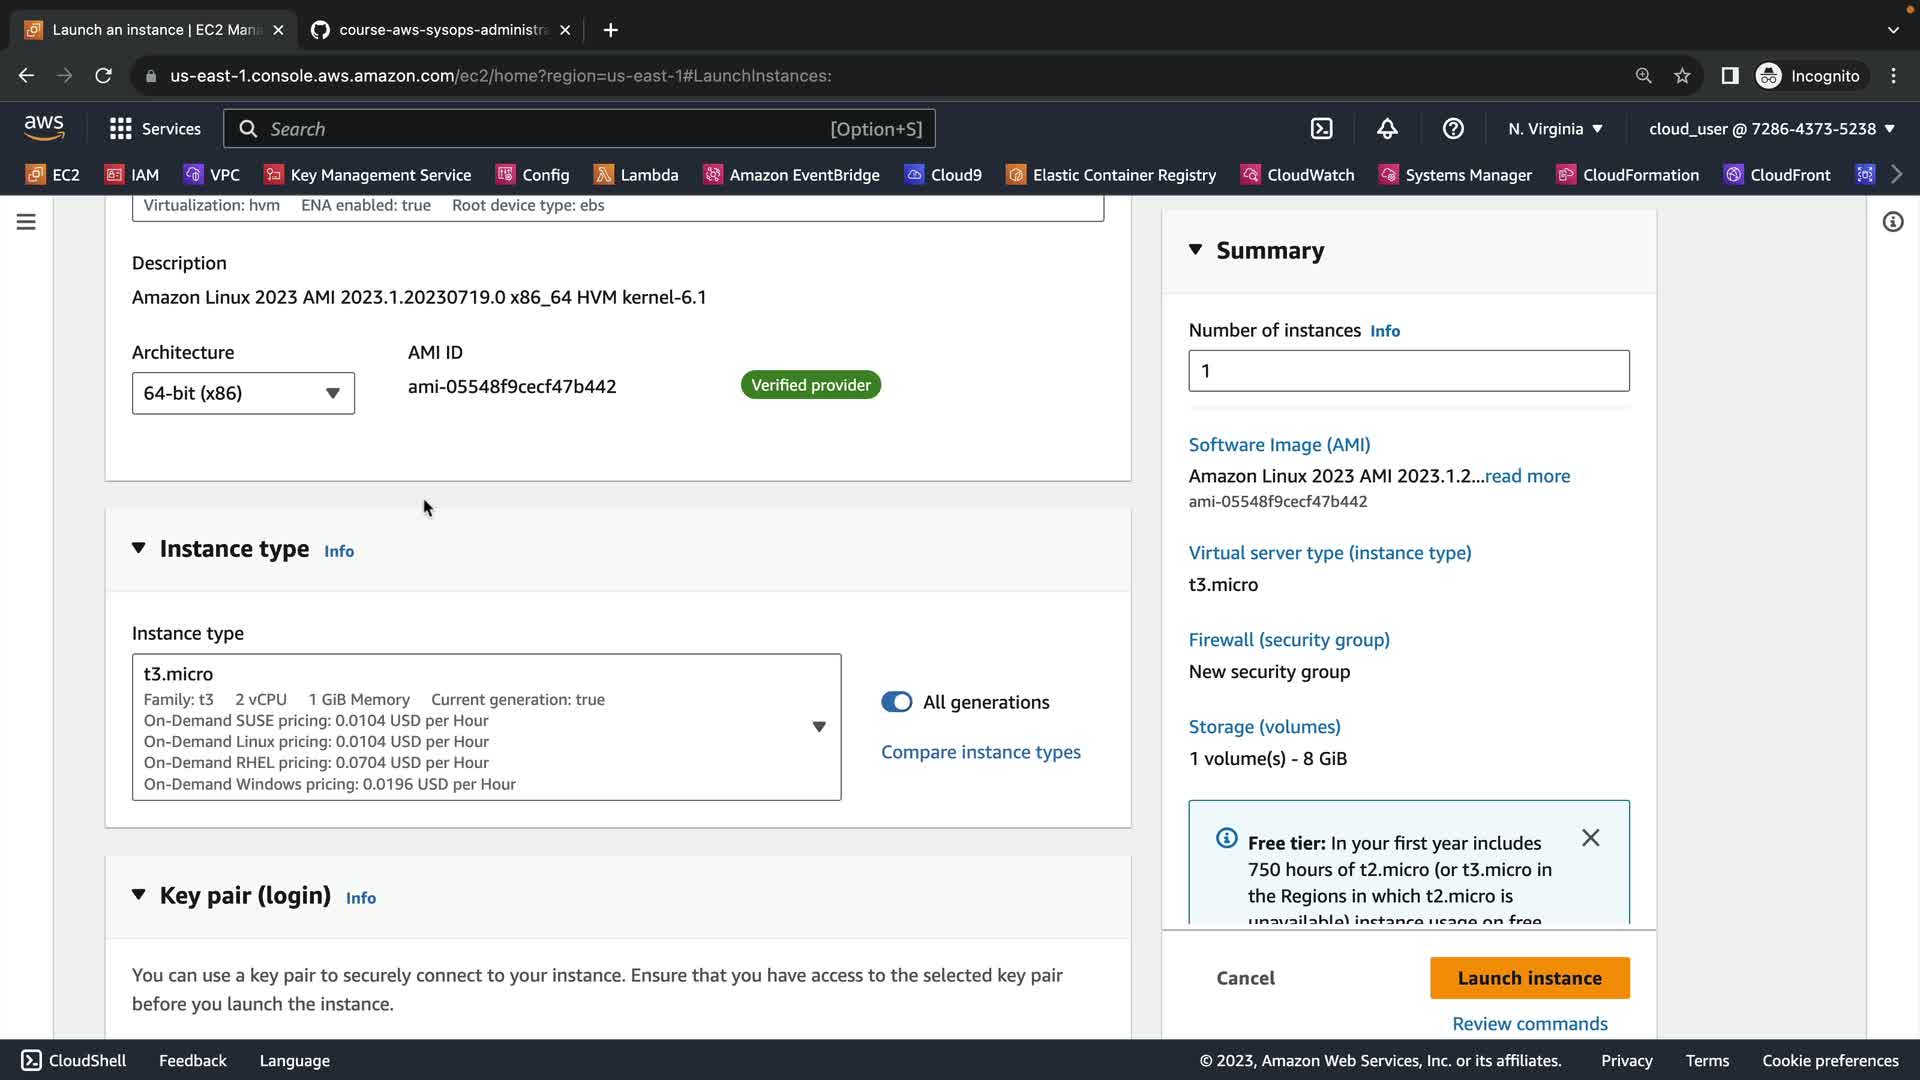
Task: Click the Launch instance button
Action: [x=1529, y=978]
